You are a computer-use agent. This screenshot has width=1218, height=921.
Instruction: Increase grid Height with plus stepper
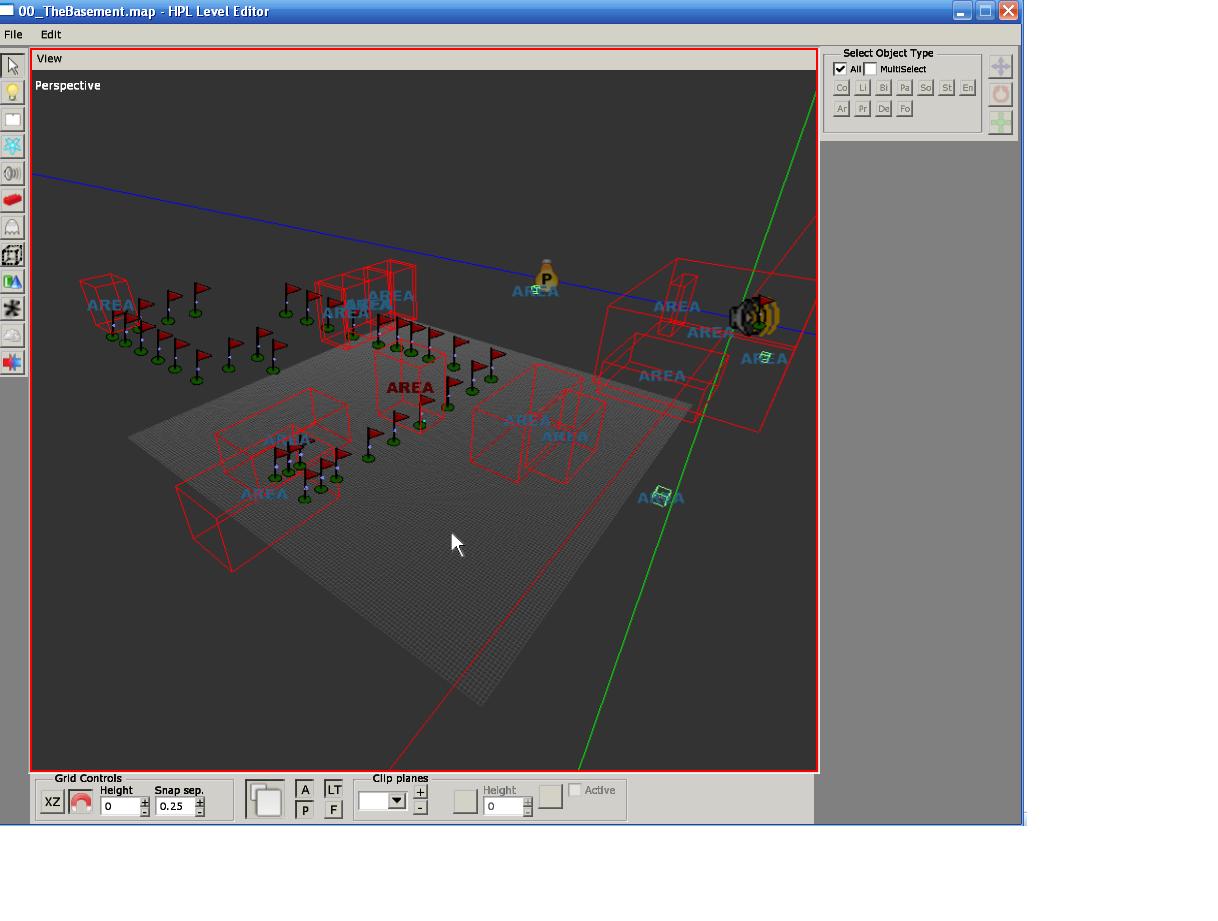click(145, 801)
